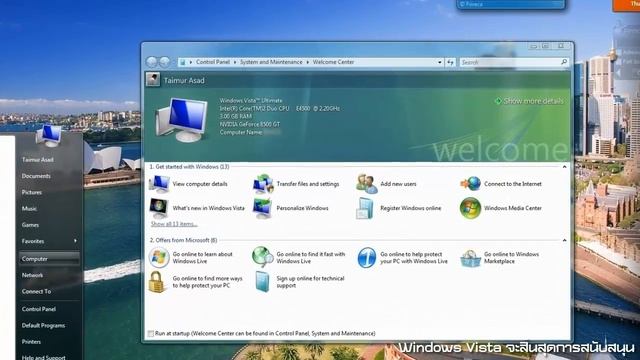The height and width of the screenshot is (360, 640).
Task: Navigate to System and Maintenance breadcrumb
Action: coord(271,62)
